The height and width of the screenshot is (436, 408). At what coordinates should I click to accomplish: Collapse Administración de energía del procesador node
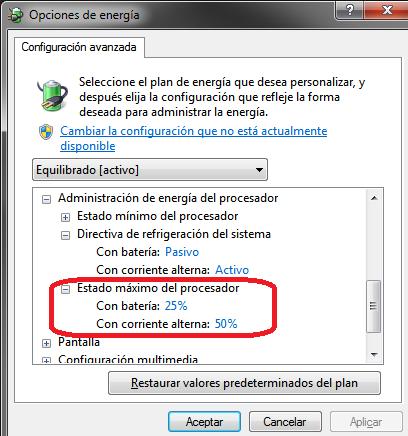click(x=46, y=199)
